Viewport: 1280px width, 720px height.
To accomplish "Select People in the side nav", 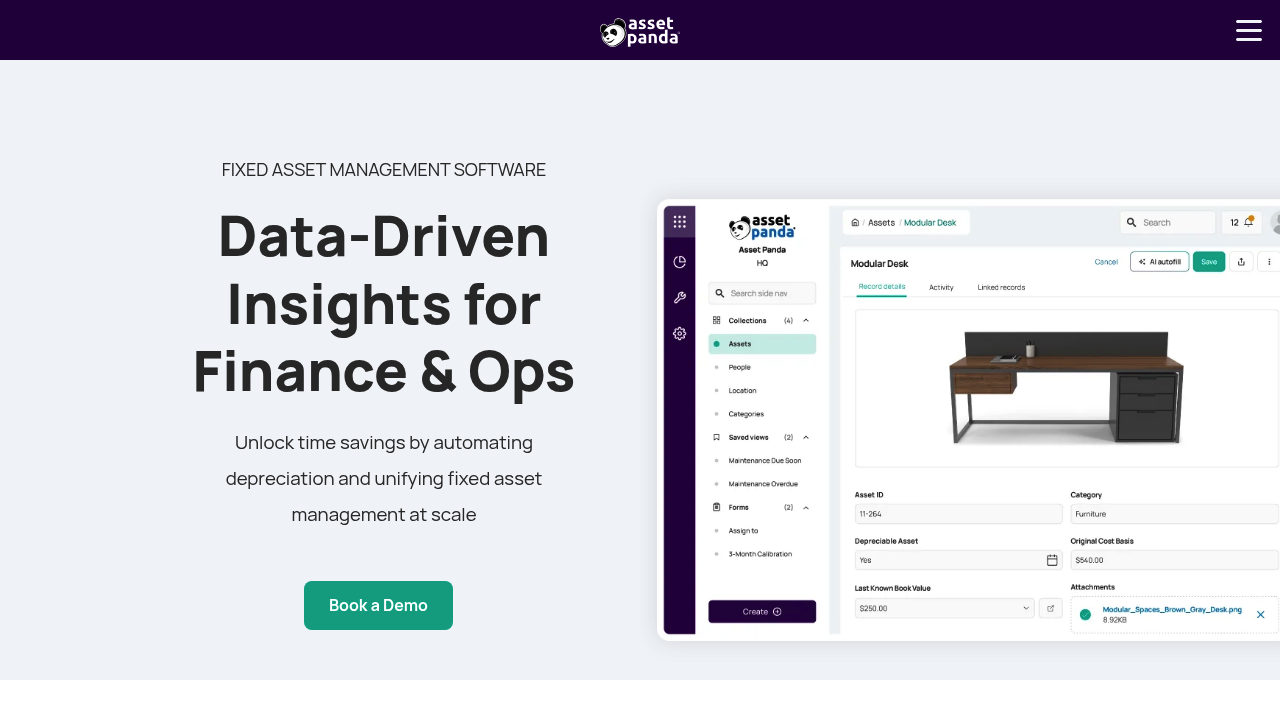I will [x=739, y=367].
